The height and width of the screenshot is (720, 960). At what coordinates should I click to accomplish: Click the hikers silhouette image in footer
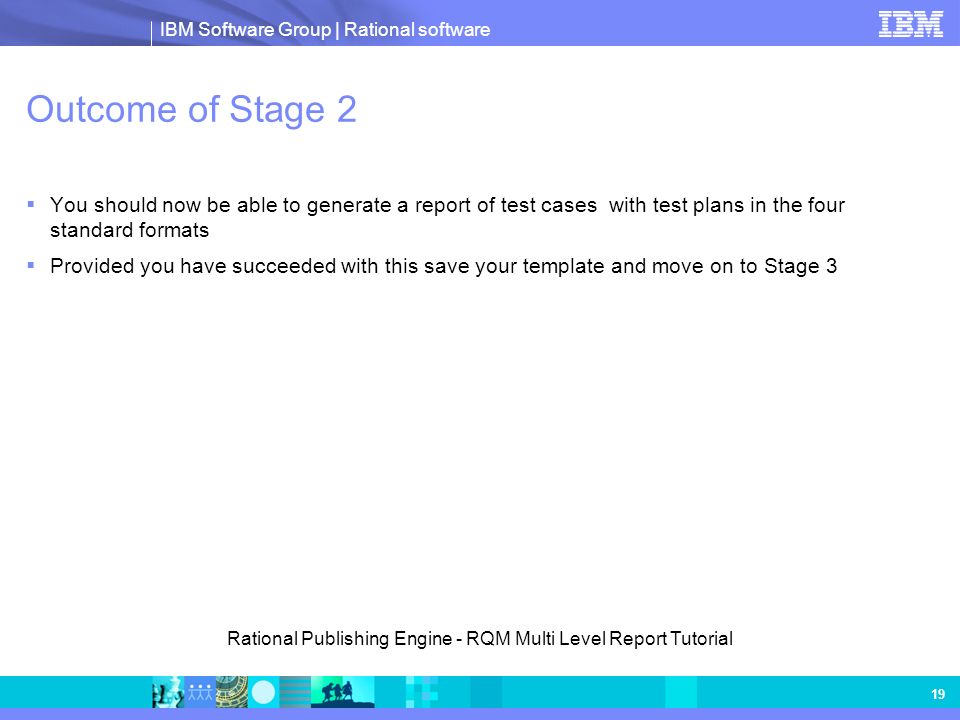tap(342, 692)
